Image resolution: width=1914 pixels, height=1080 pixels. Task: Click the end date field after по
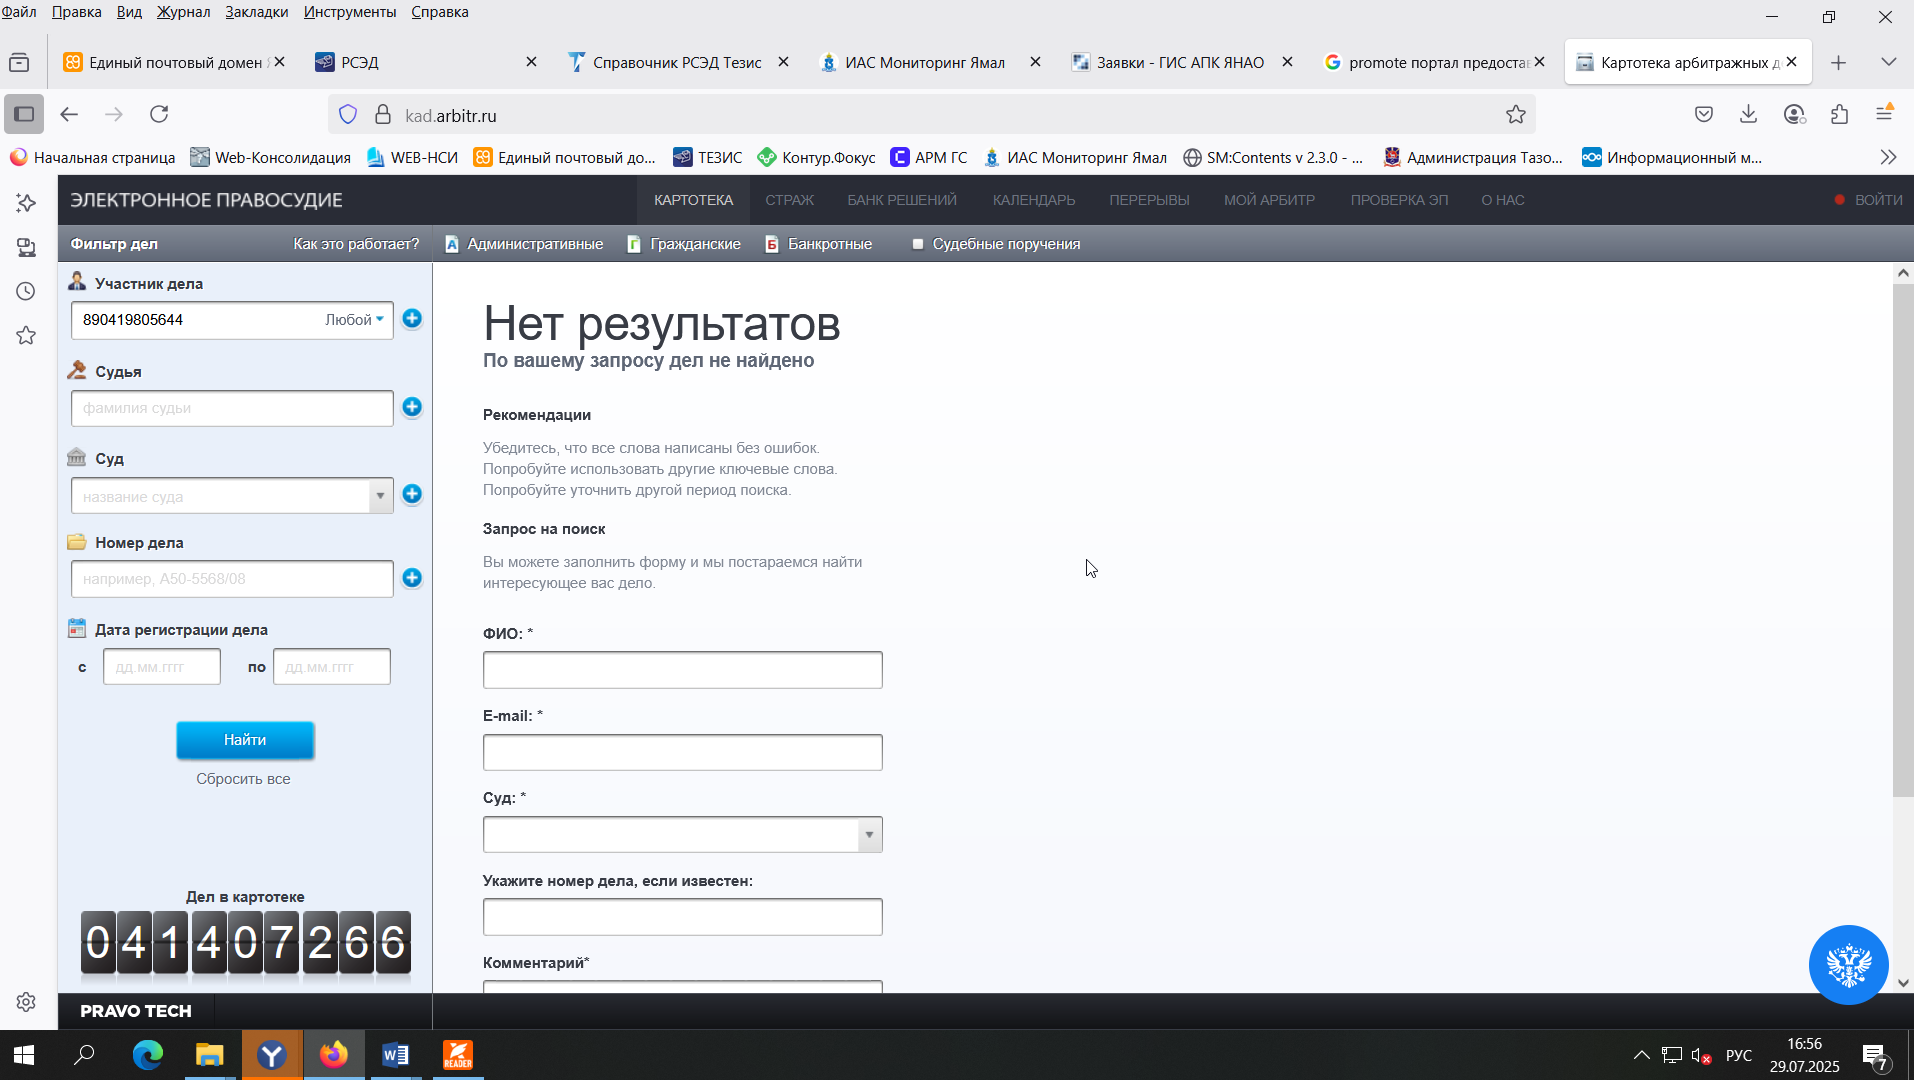click(332, 667)
